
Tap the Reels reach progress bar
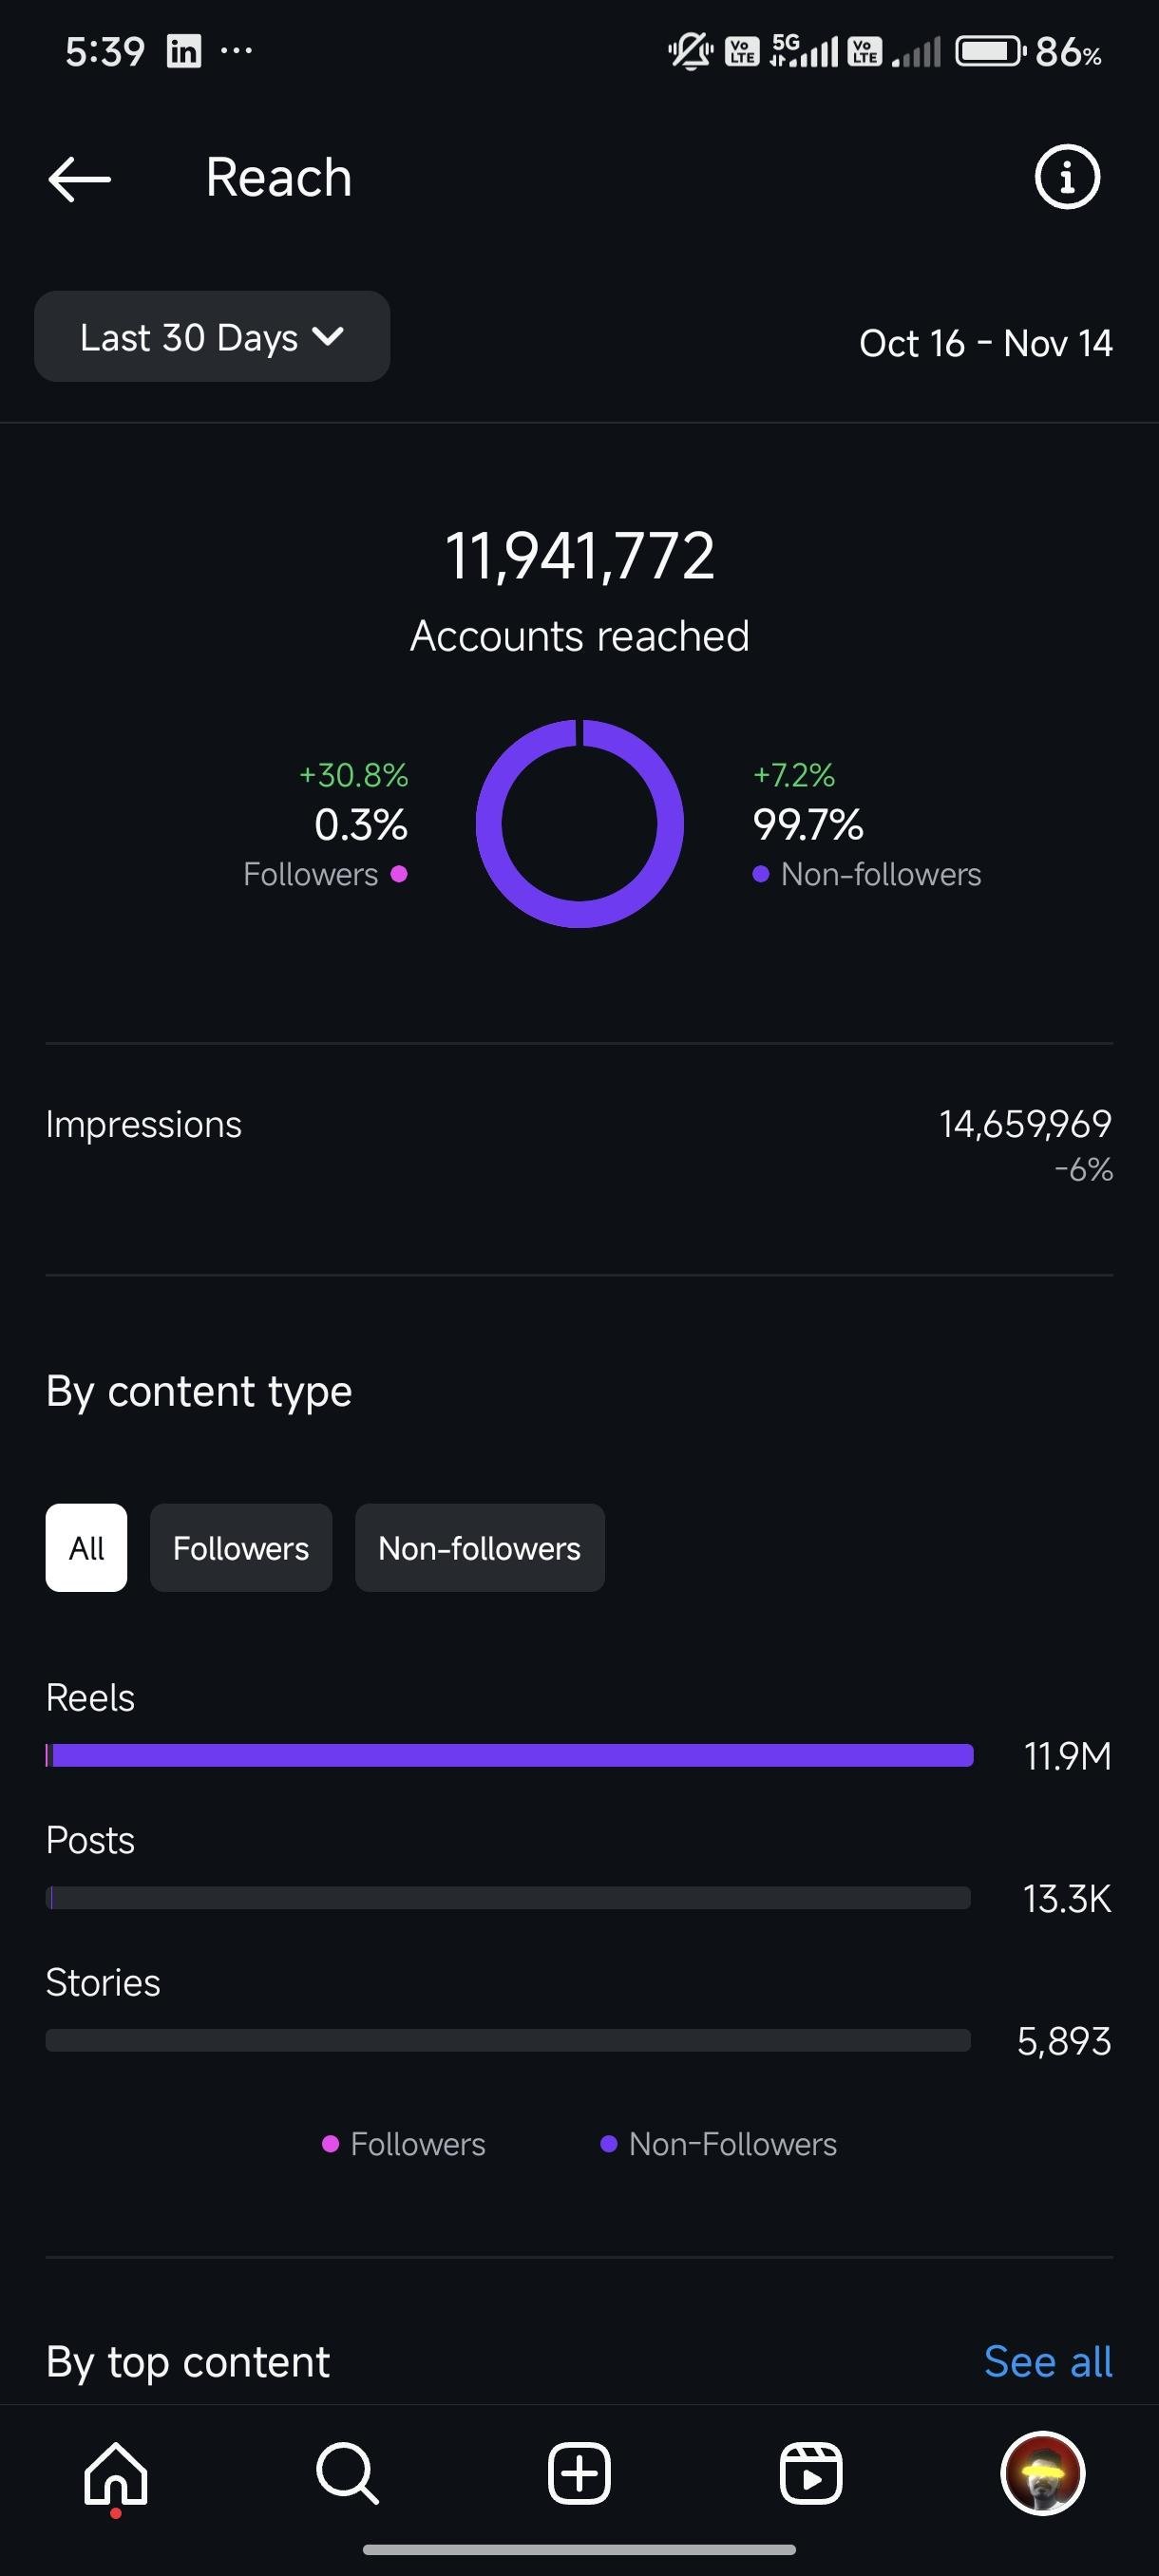click(509, 1755)
